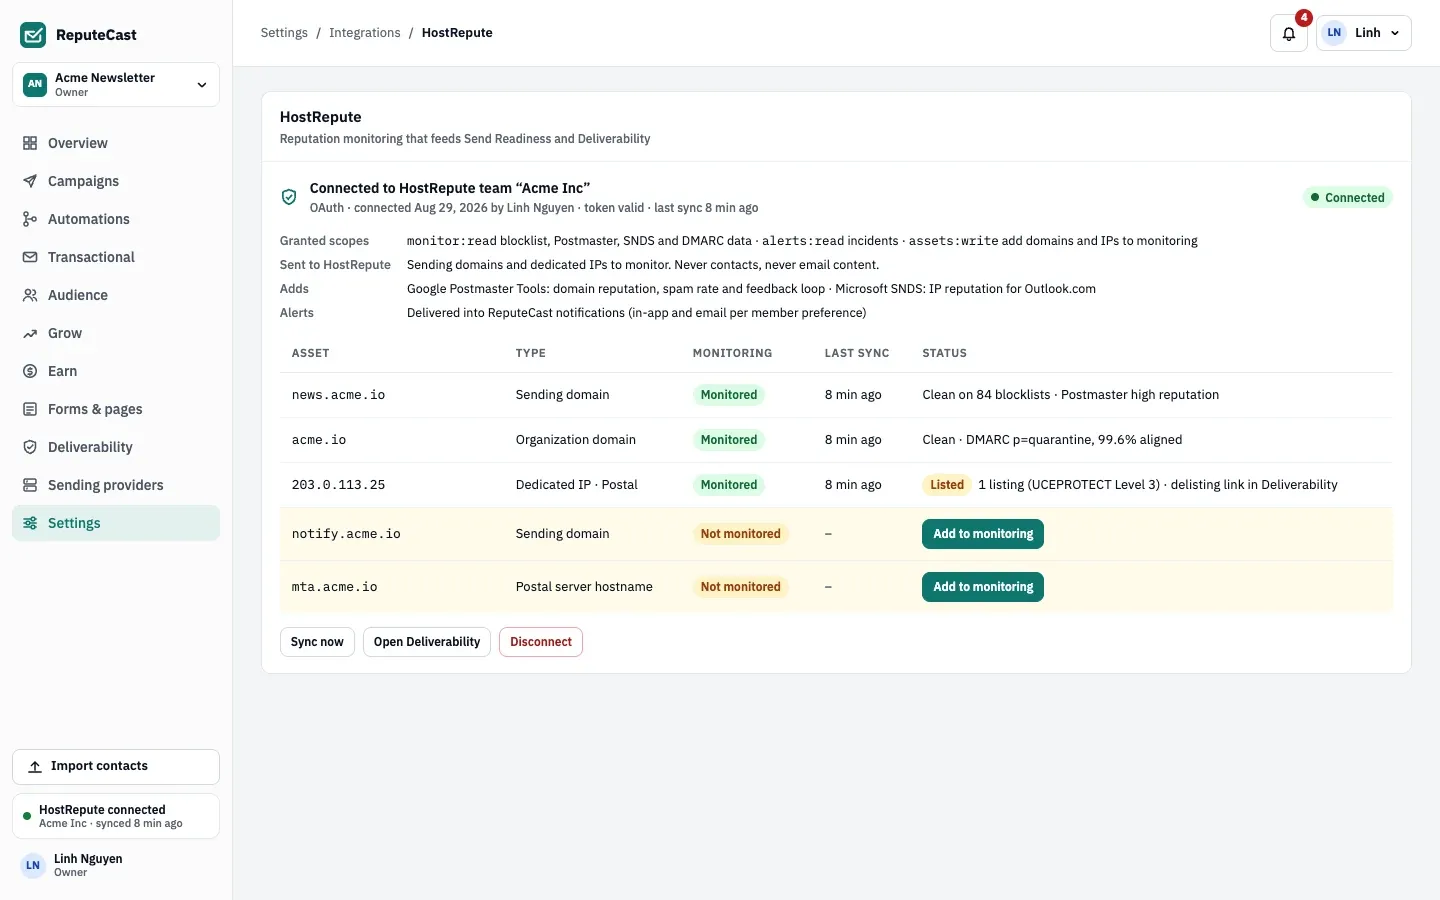Click the Sending providers server icon

30,485
